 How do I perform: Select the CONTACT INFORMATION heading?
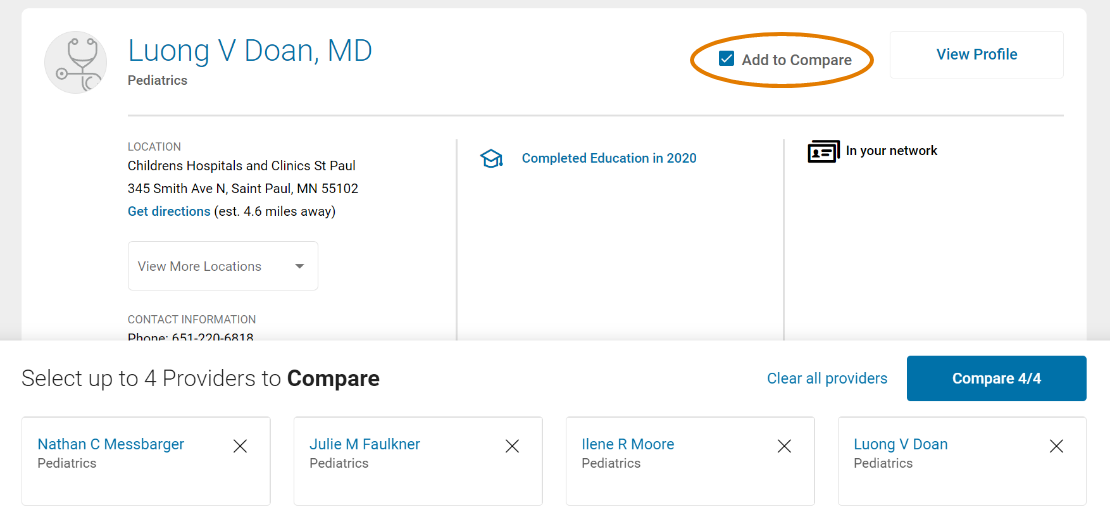coord(192,319)
